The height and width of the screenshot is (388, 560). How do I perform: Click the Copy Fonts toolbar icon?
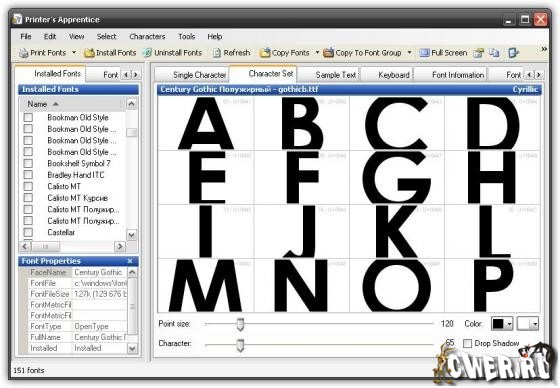click(x=265, y=53)
